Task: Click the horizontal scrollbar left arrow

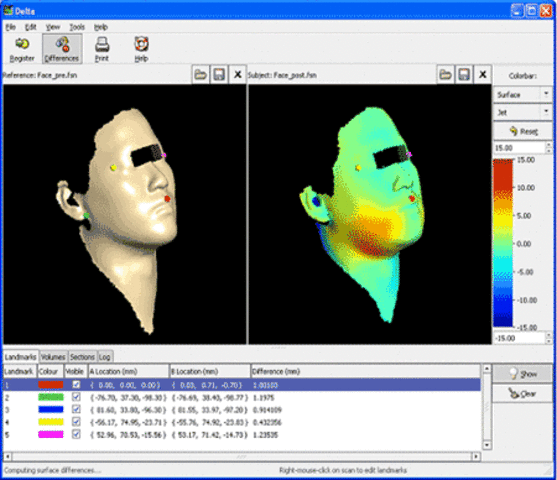Action: click(7, 456)
